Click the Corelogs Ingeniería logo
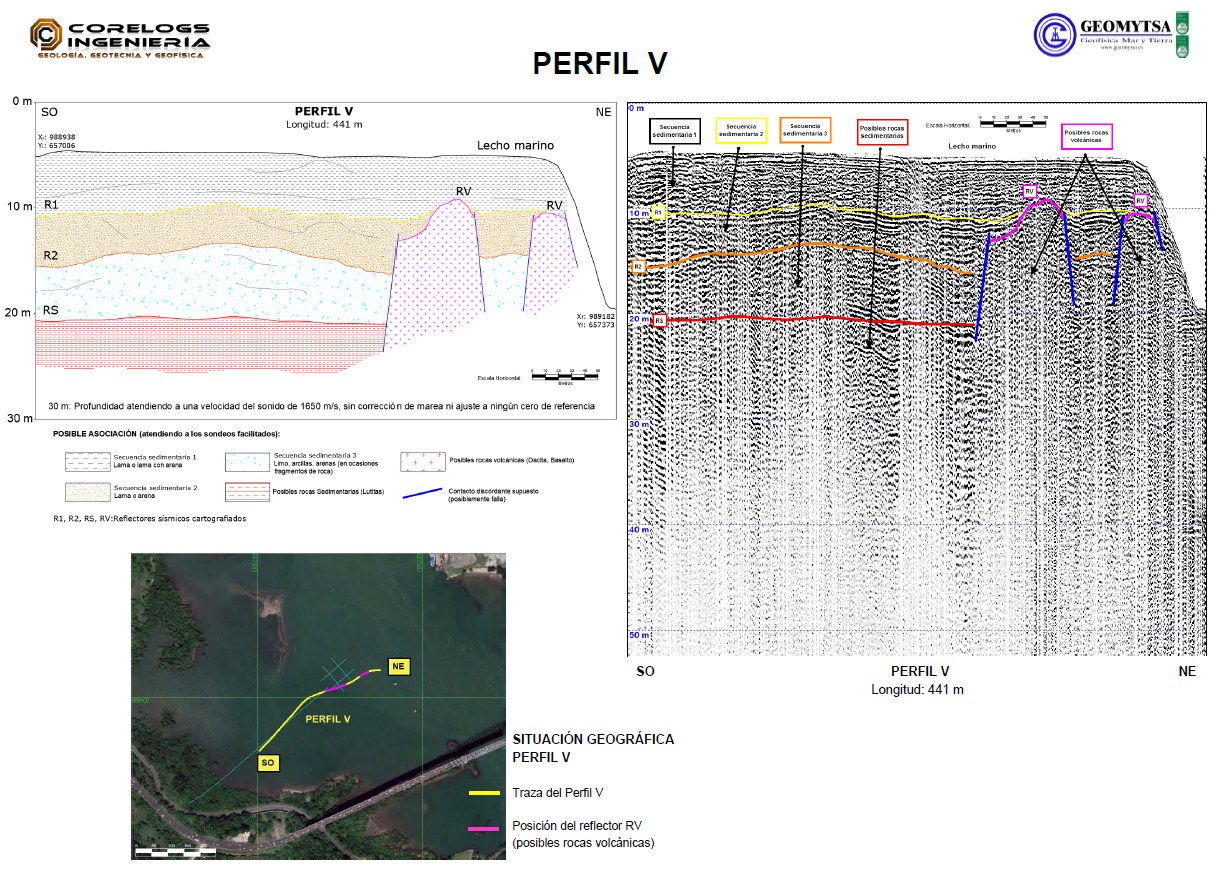Screen dimensions: 1222x883 pyautogui.click(x=120, y=38)
